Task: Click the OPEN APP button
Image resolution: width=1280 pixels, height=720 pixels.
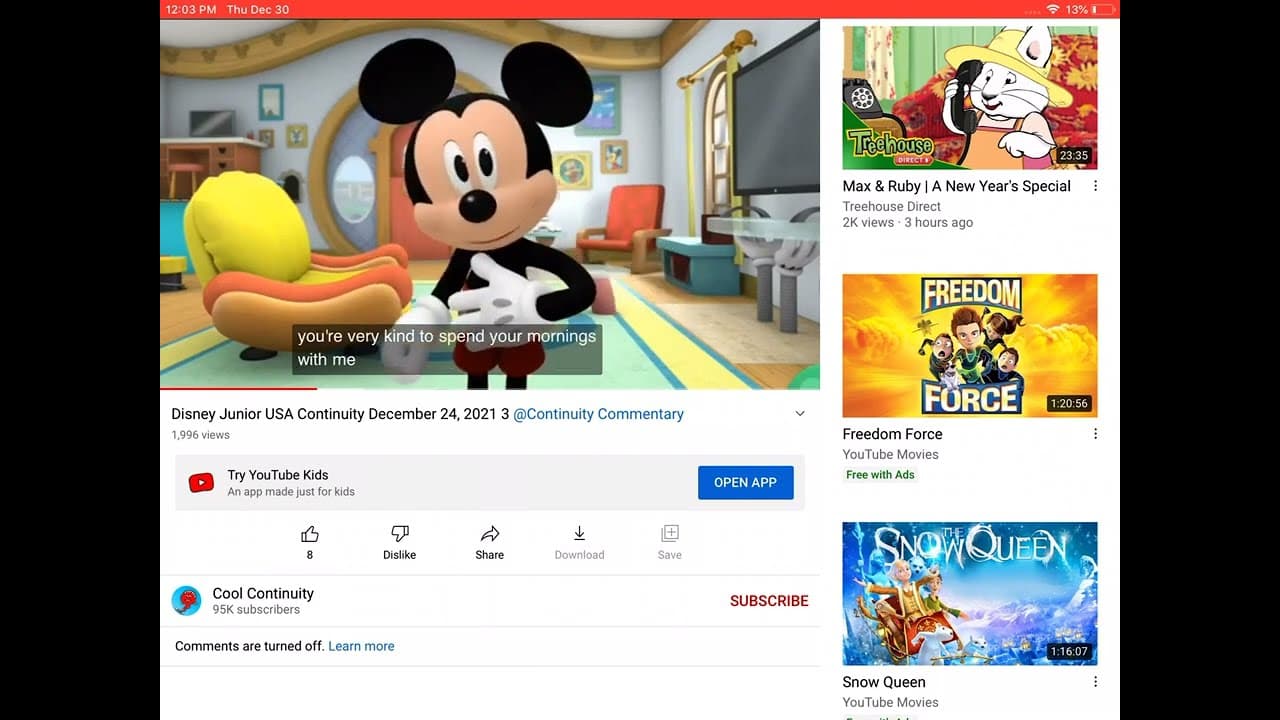Action: (x=745, y=483)
